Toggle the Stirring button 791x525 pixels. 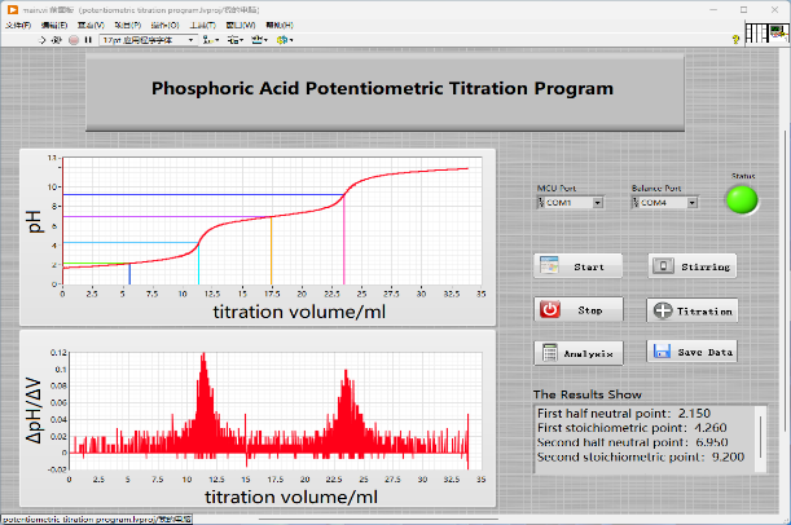tap(693, 266)
